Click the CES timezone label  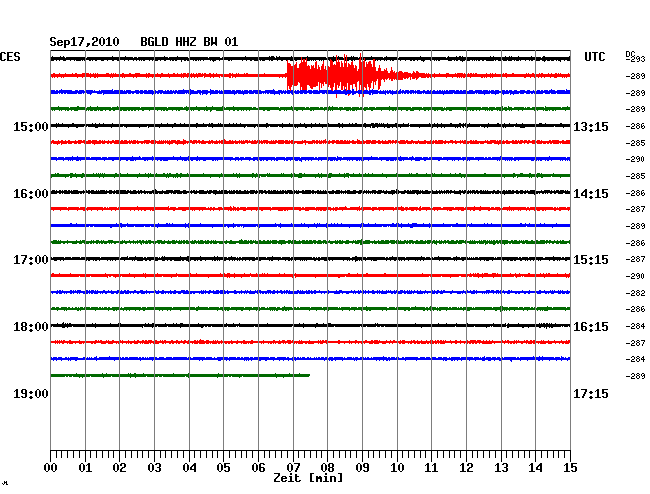pyautogui.click(x=10, y=58)
